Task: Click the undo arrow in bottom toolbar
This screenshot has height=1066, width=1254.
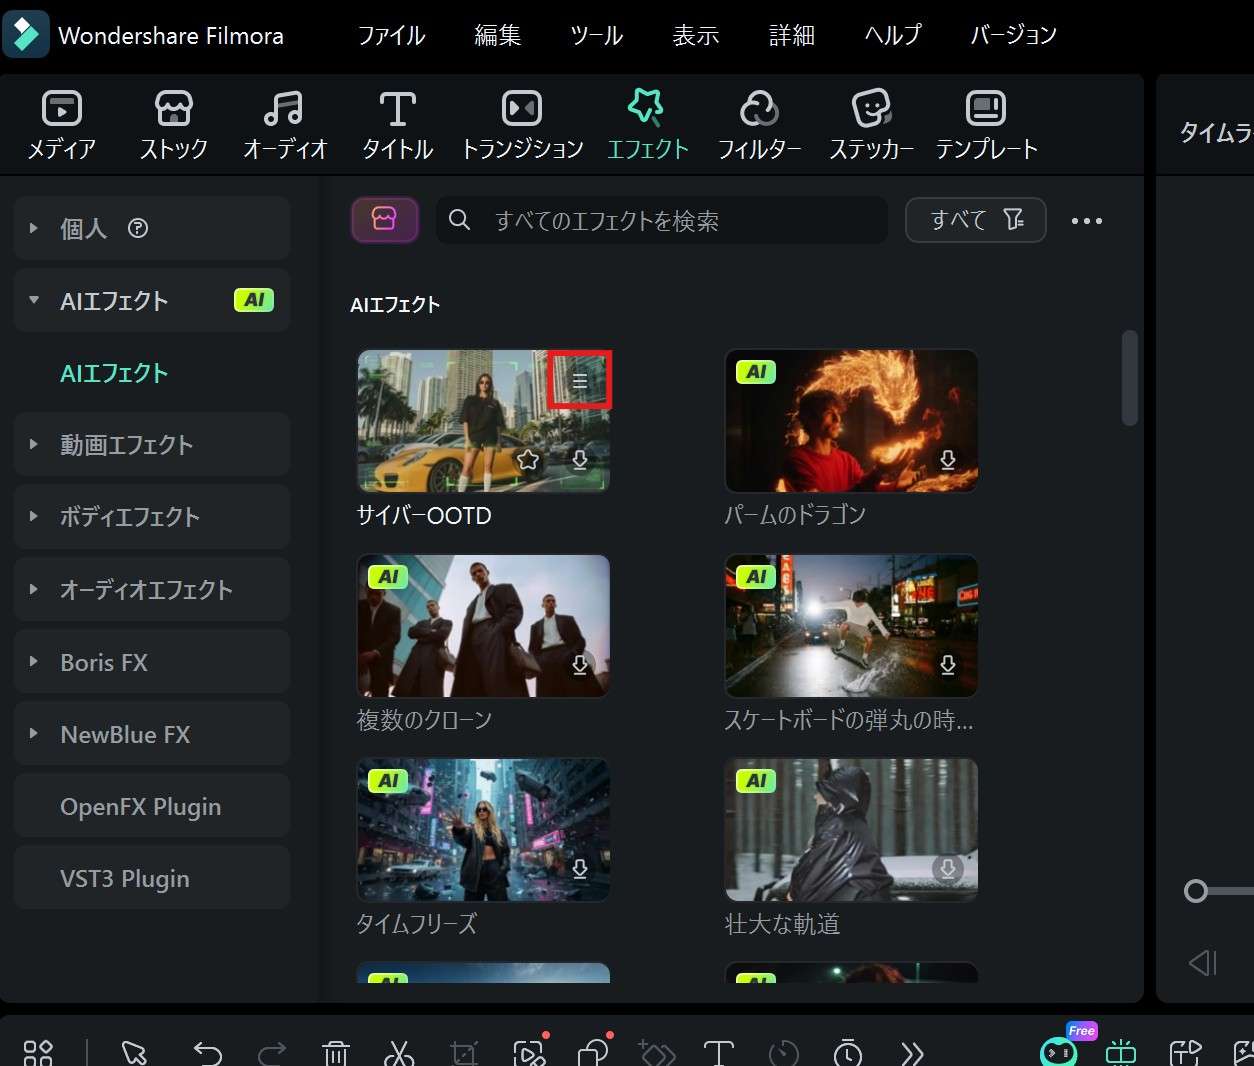Action: pos(207,1053)
